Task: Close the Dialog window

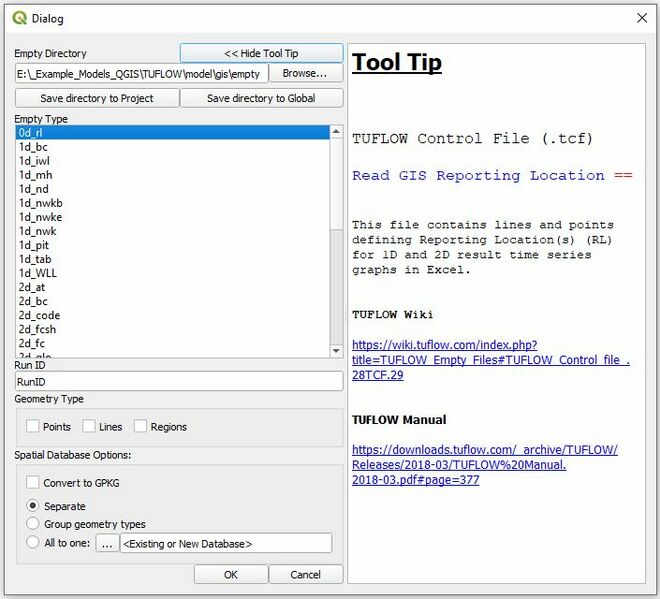Action: (x=641, y=18)
